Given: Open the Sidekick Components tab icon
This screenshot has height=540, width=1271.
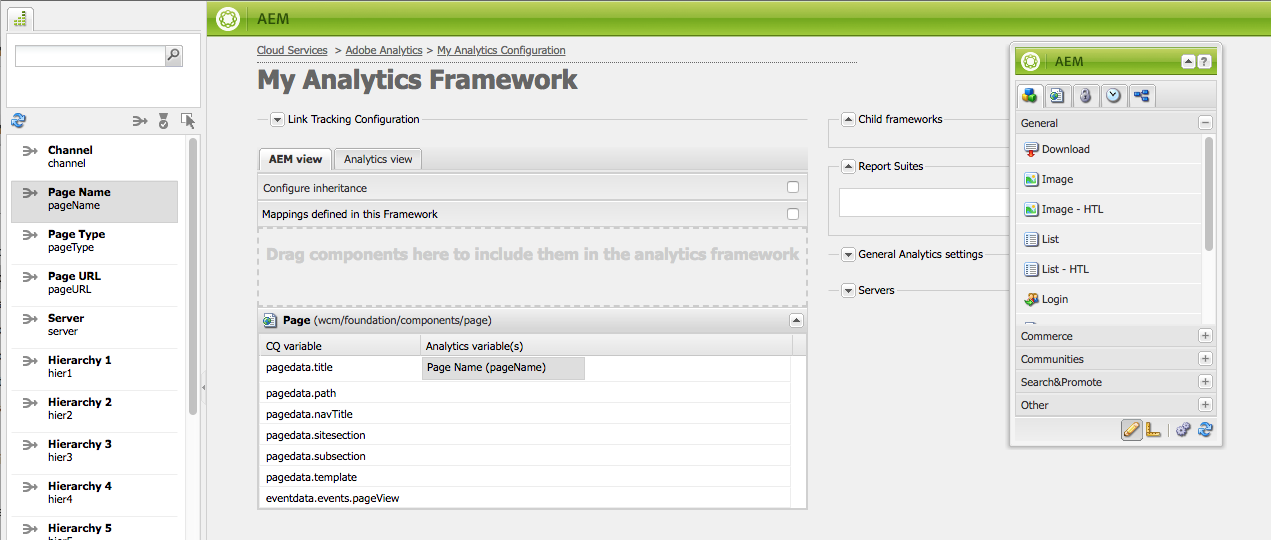Looking at the screenshot, I should click(1030, 96).
